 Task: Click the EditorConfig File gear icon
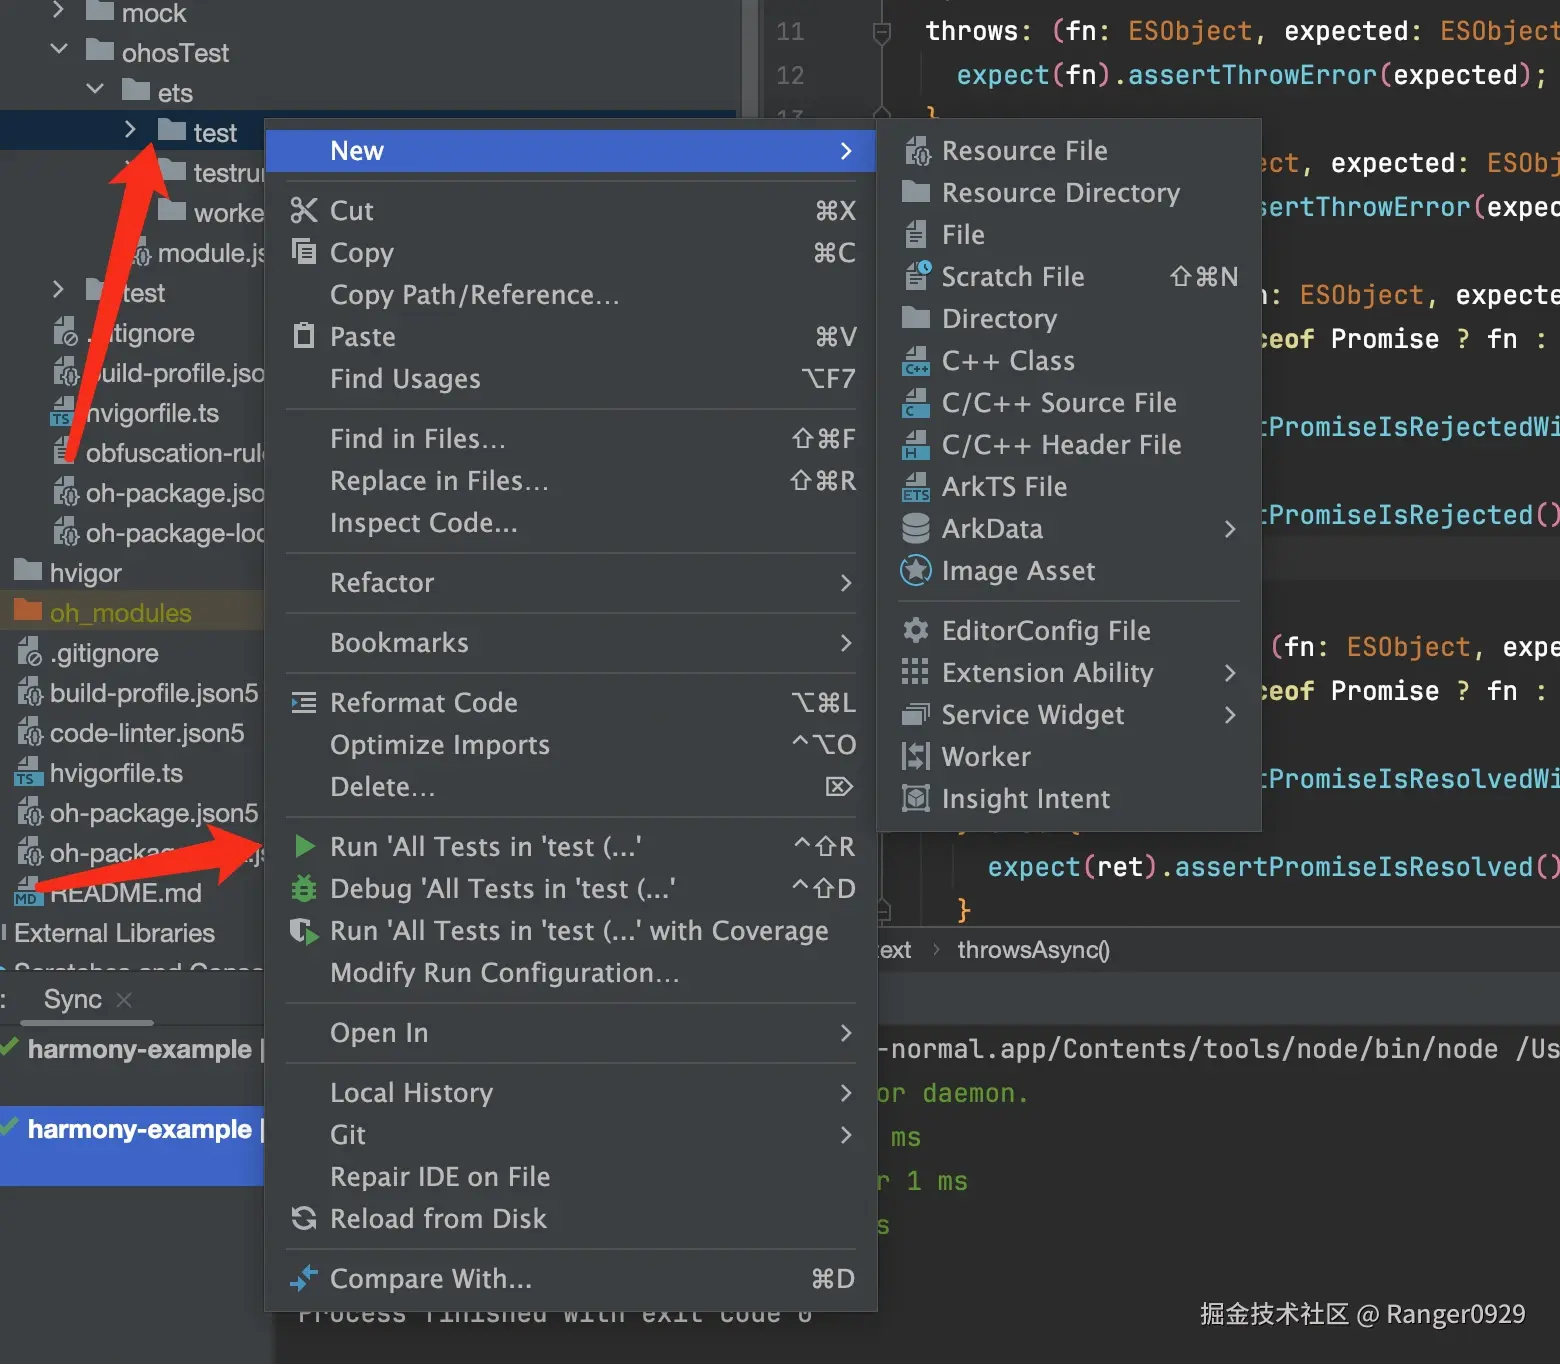click(x=916, y=630)
